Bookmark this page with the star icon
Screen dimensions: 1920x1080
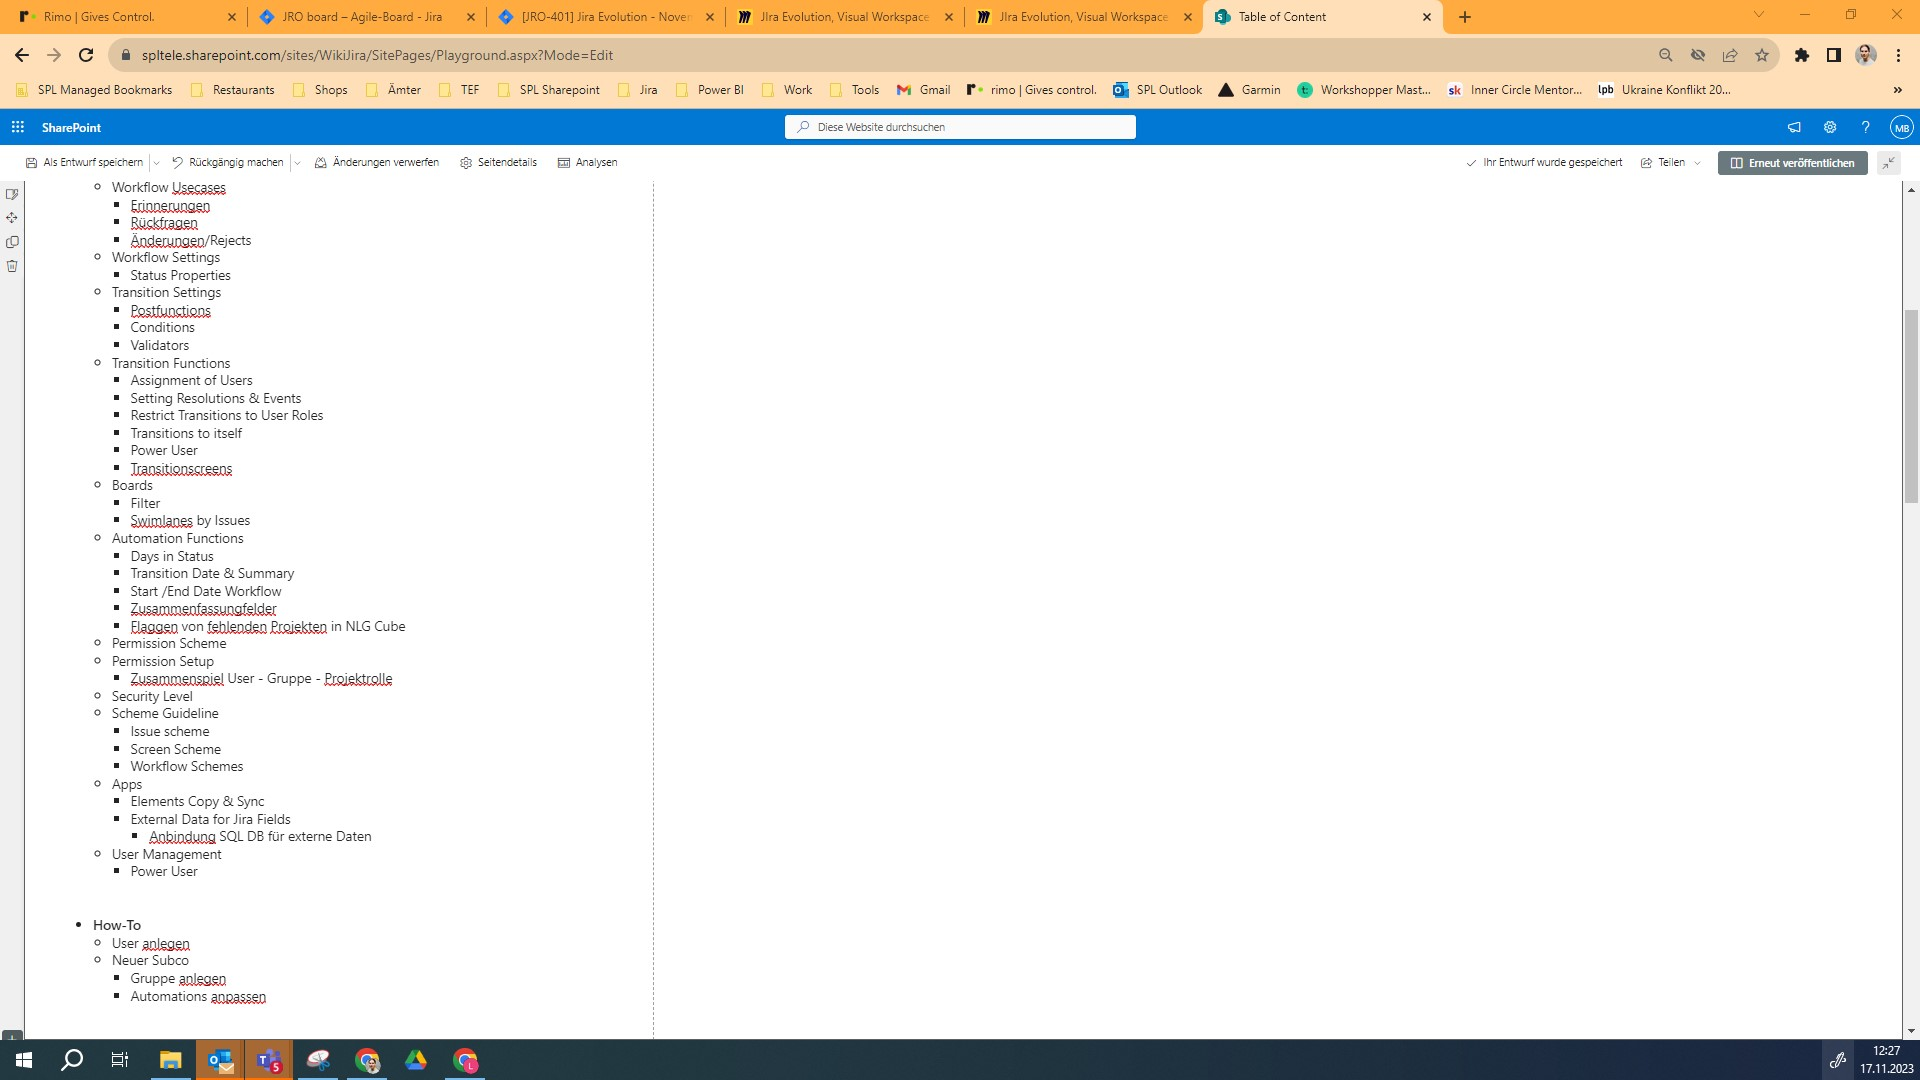1762,55
